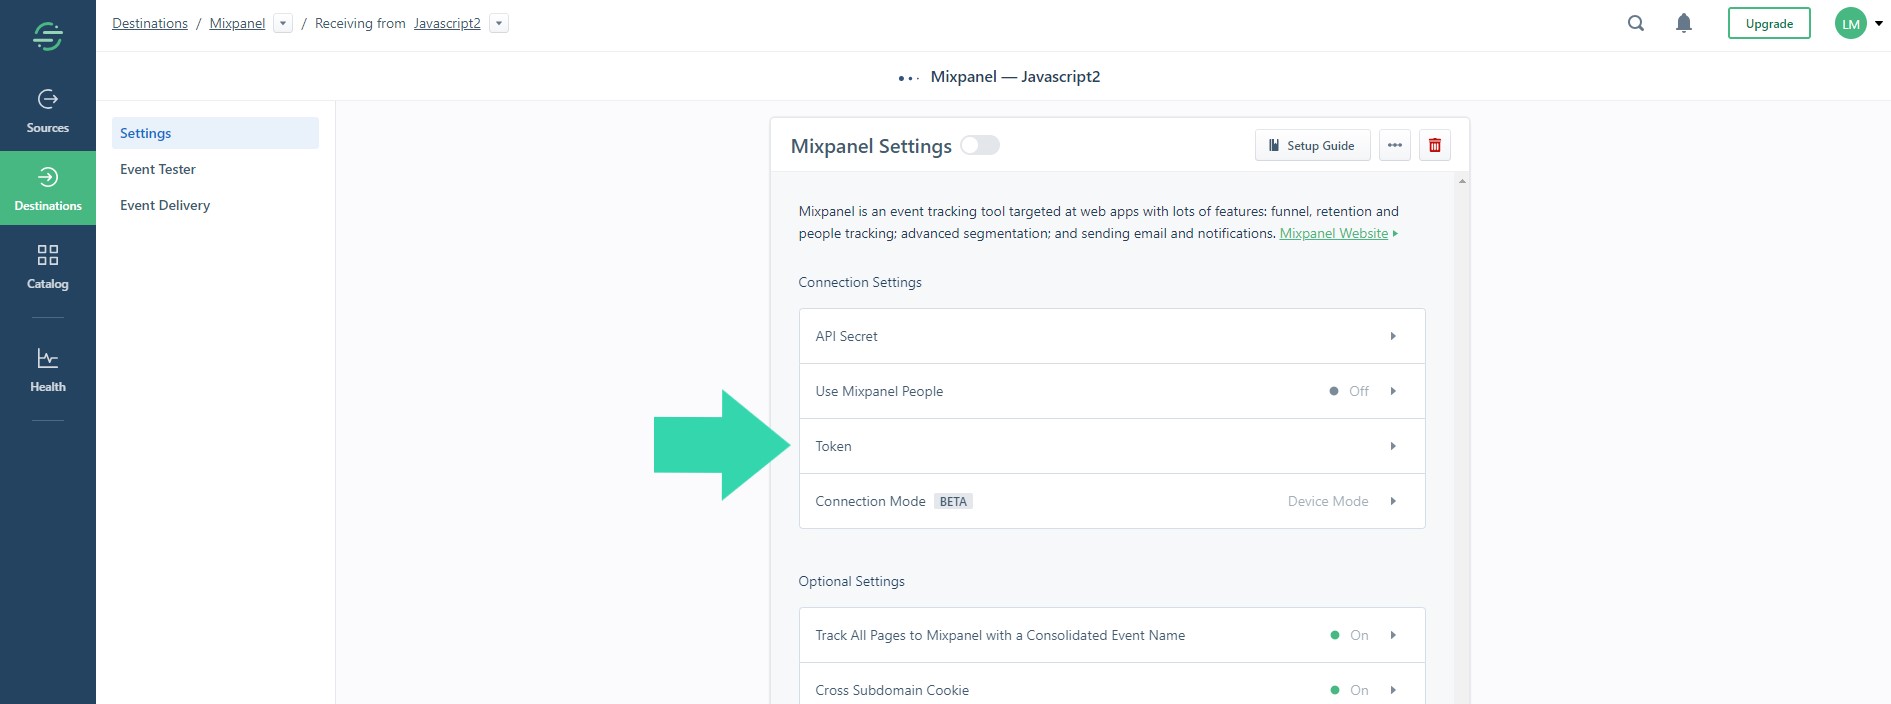Open Sources in the sidebar

click(x=47, y=111)
